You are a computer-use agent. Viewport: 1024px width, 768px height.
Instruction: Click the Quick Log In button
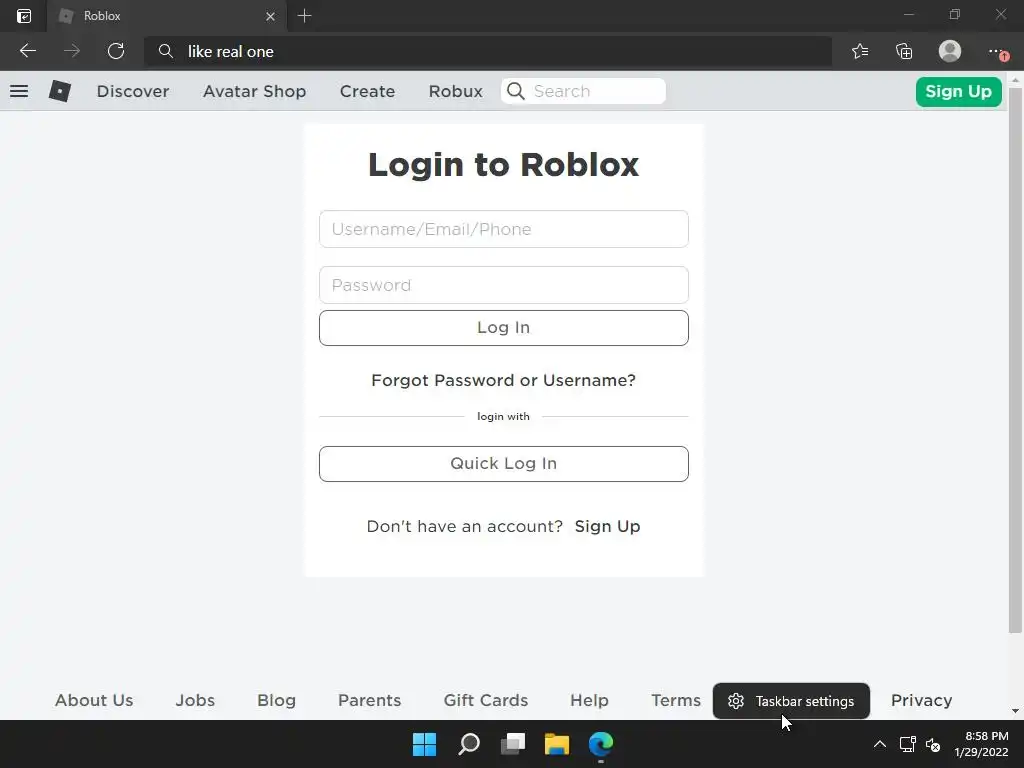click(504, 464)
